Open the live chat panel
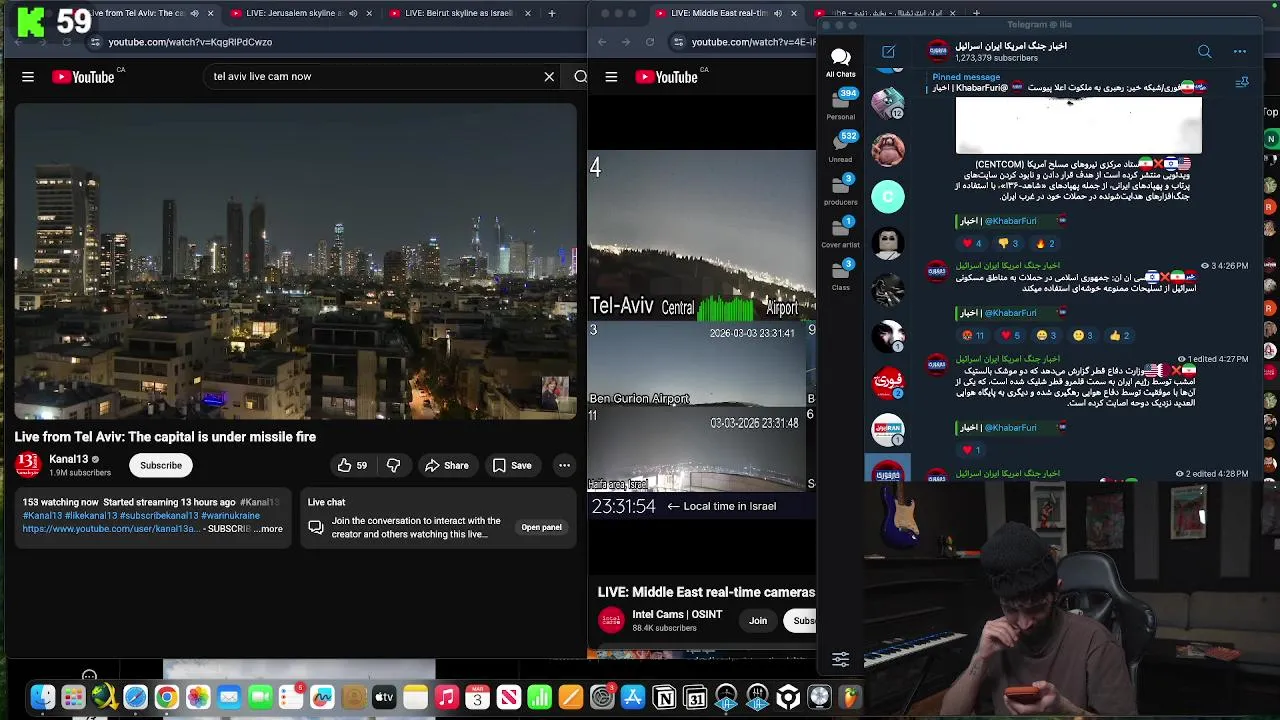The image size is (1280, 720). (x=541, y=527)
